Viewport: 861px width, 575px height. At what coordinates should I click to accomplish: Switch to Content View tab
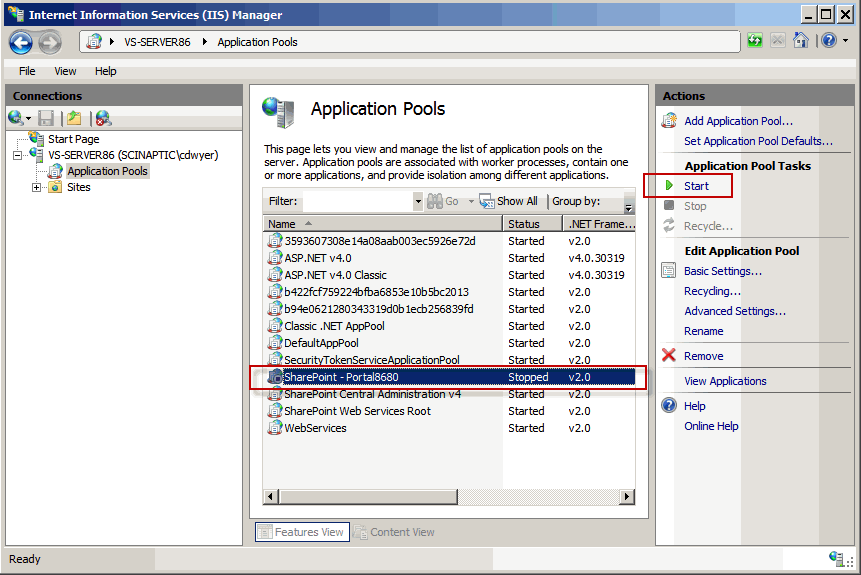coord(395,532)
